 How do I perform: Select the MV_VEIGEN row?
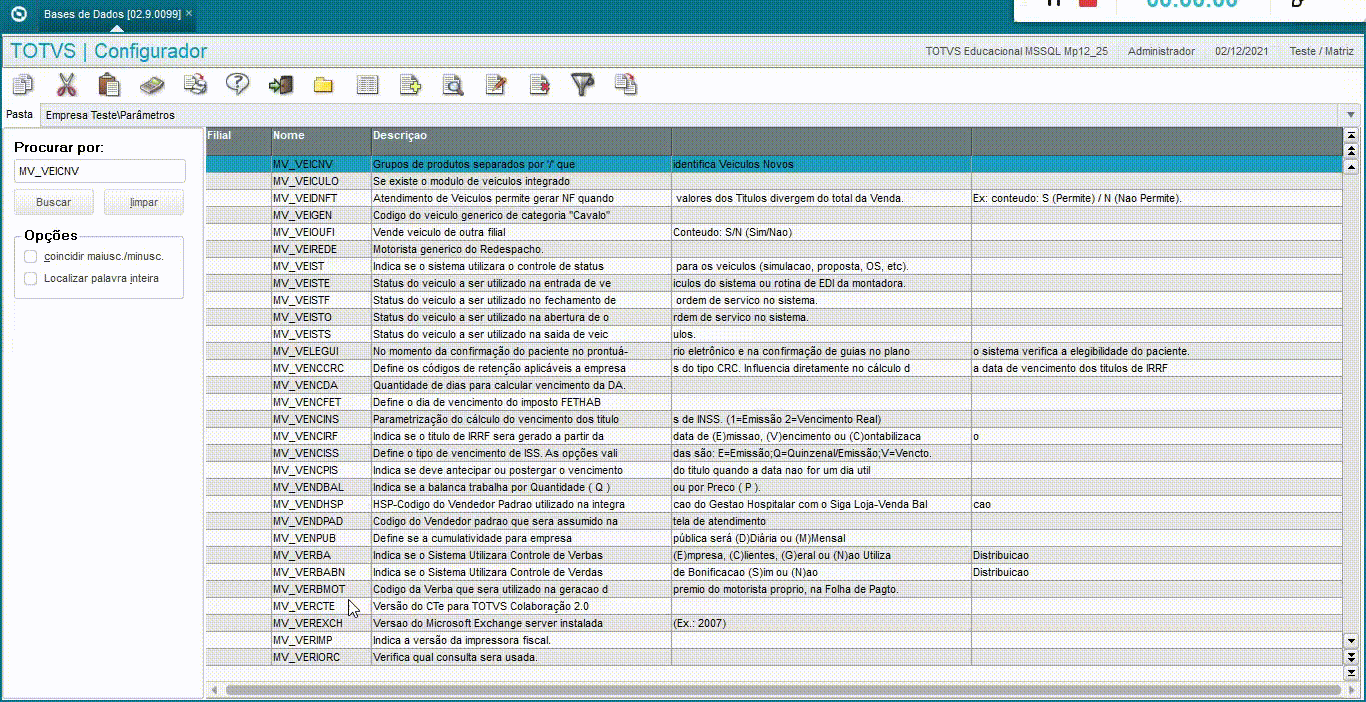coord(773,215)
